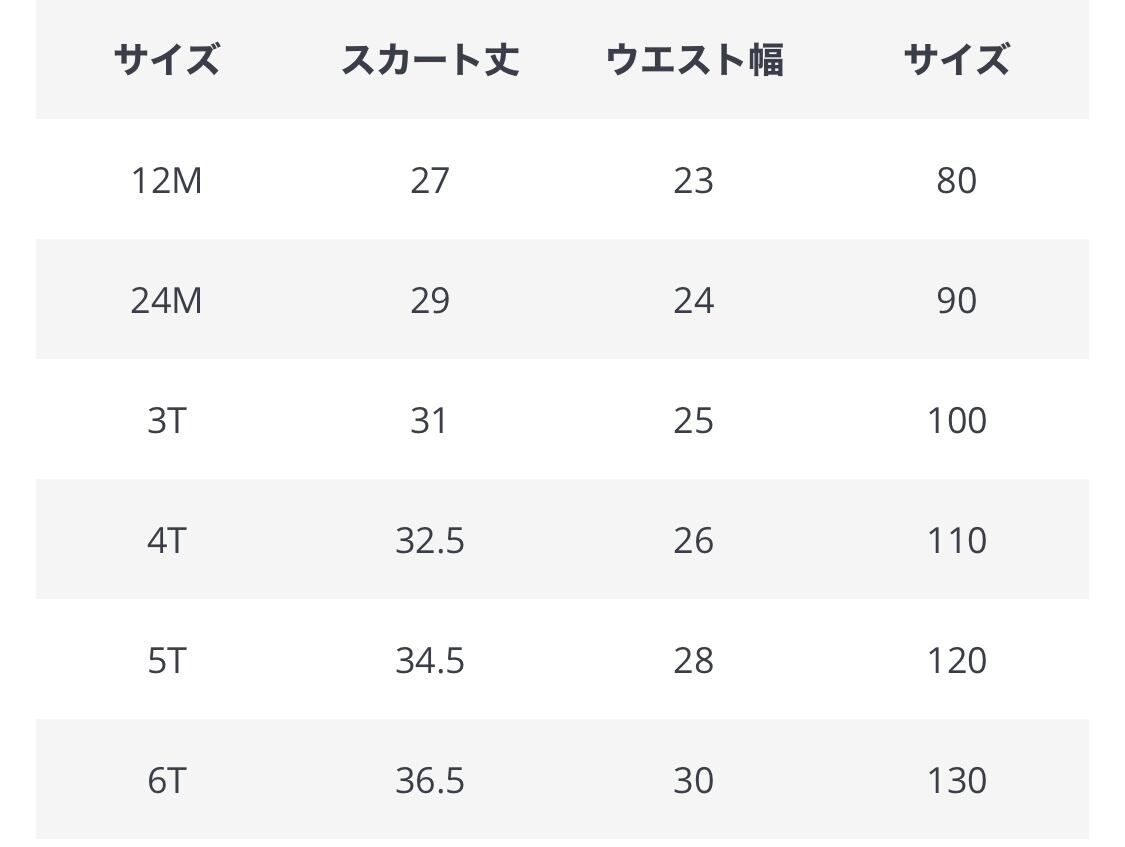Click waist width value 25
The height and width of the screenshot is (847, 1125).
tap(693, 421)
